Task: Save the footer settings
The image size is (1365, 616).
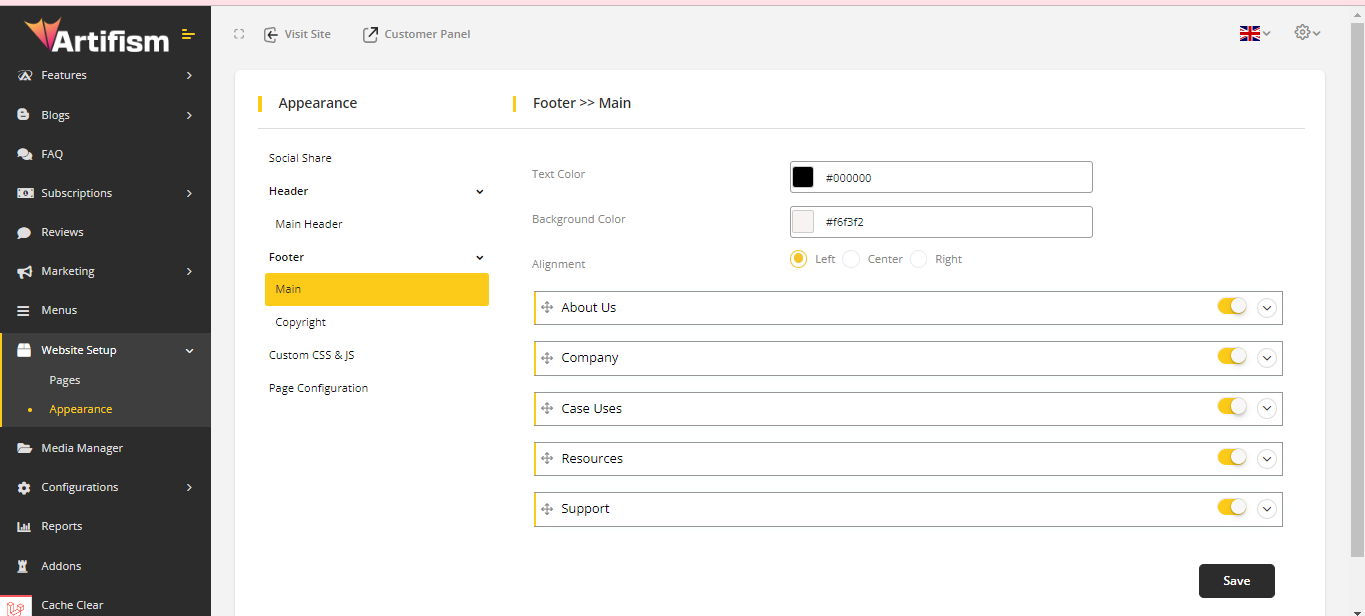Action: [1236, 581]
